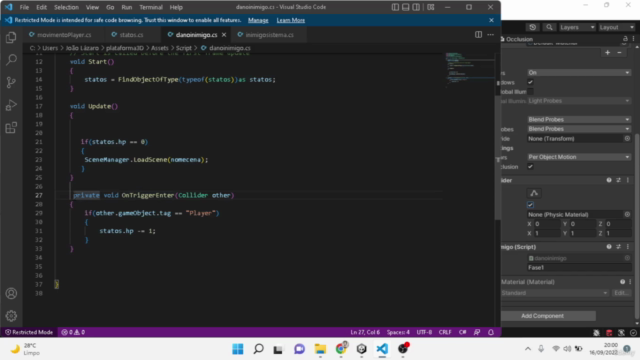The height and width of the screenshot is (360, 640).
Task: Open collider component three-dot menu
Action: point(628,180)
